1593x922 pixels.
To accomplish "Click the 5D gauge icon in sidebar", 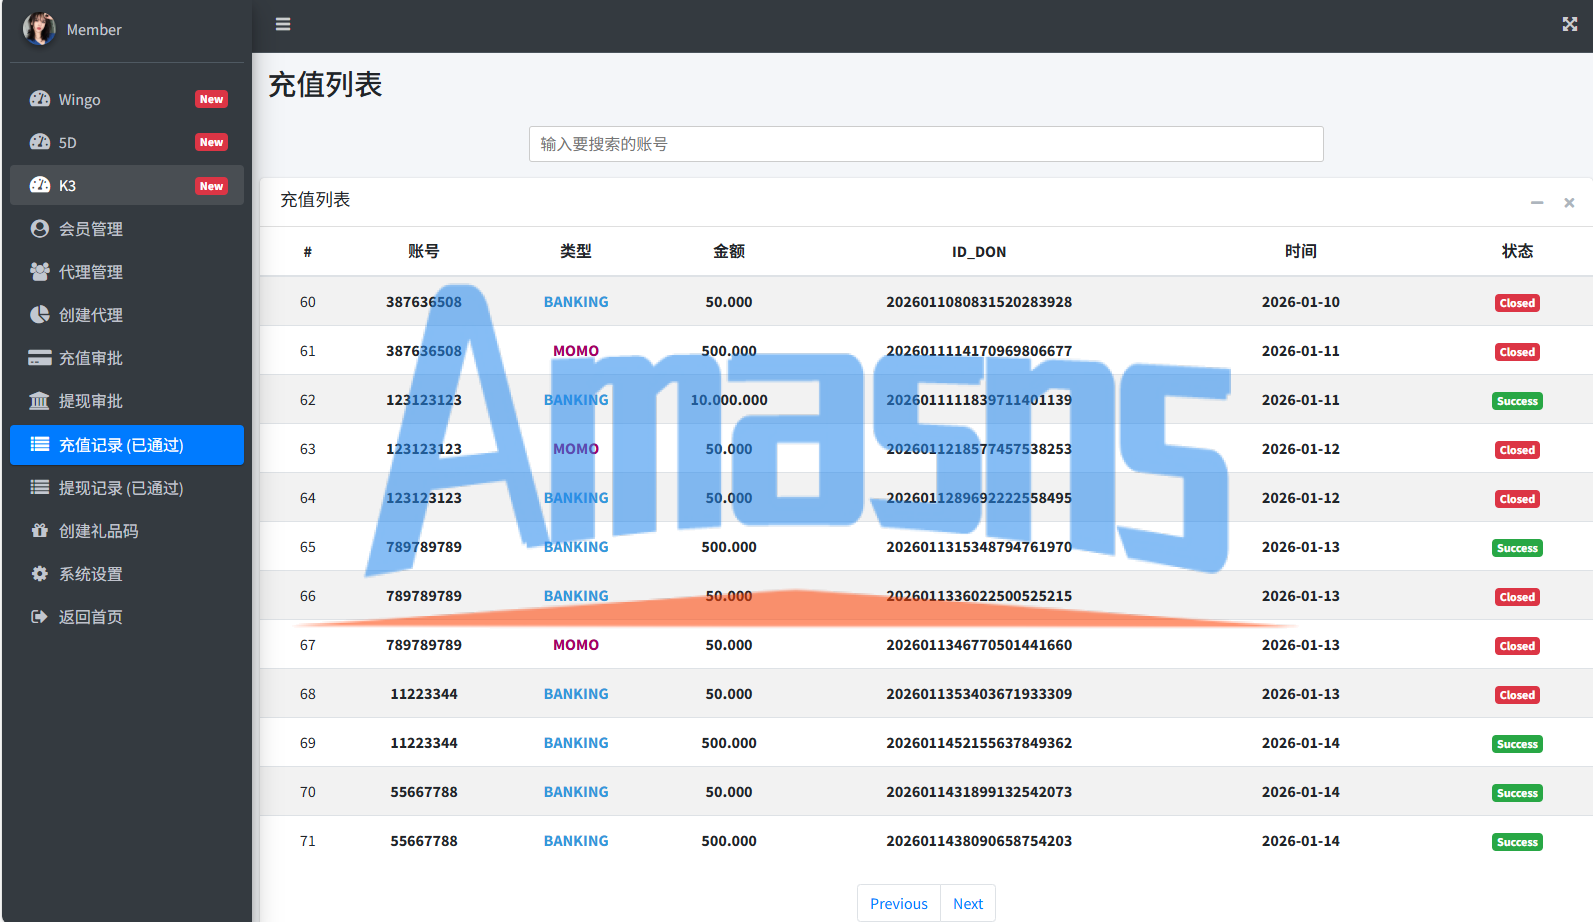I will click(40, 142).
